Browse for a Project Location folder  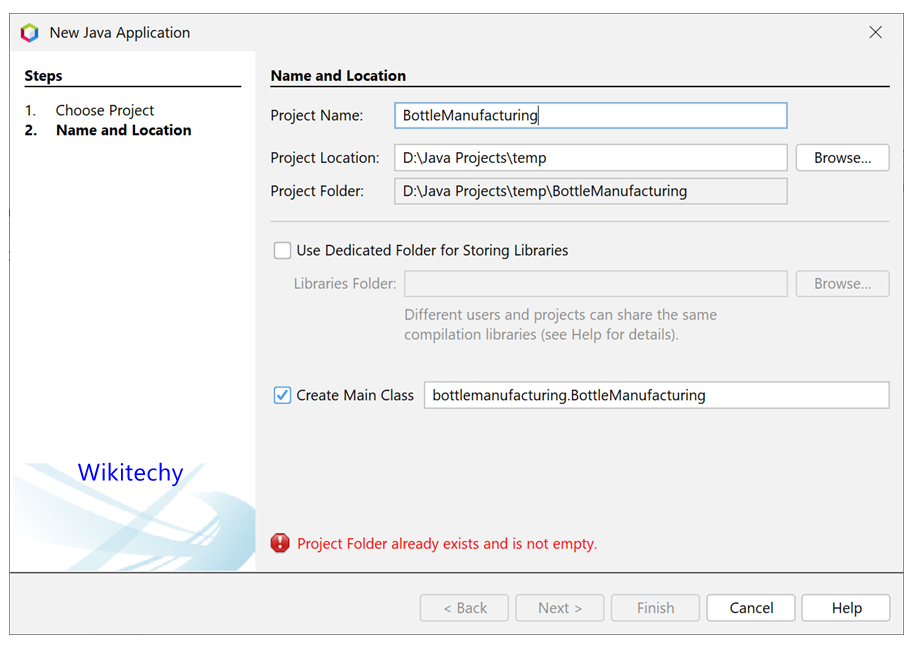pyautogui.click(x=842, y=158)
